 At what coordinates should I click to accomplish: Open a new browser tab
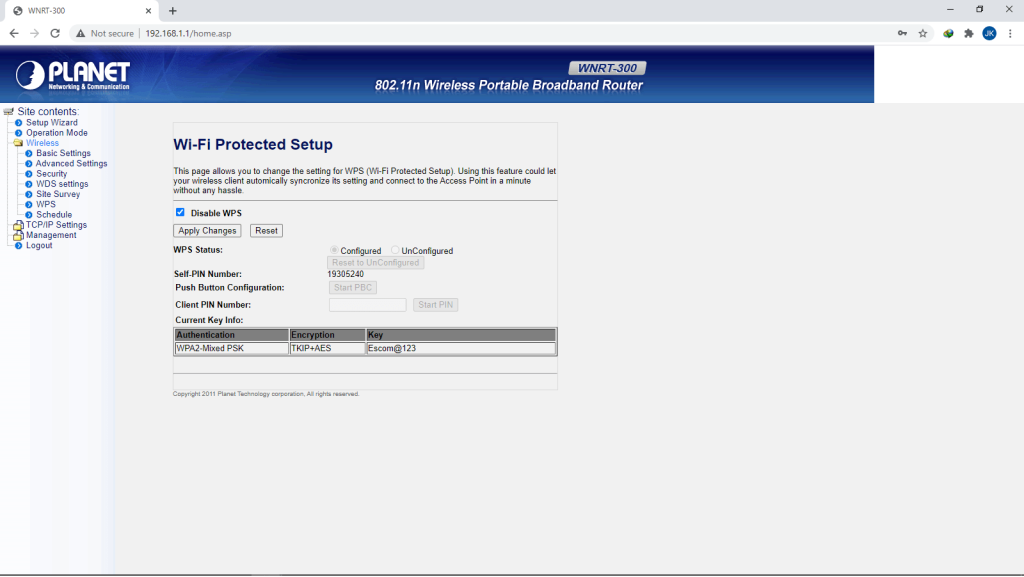point(172,10)
